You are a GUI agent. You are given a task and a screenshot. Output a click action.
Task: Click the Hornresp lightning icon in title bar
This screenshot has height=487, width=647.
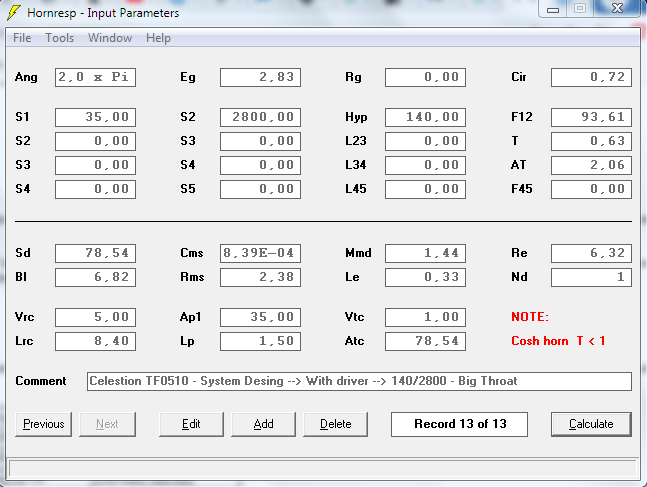point(13,12)
